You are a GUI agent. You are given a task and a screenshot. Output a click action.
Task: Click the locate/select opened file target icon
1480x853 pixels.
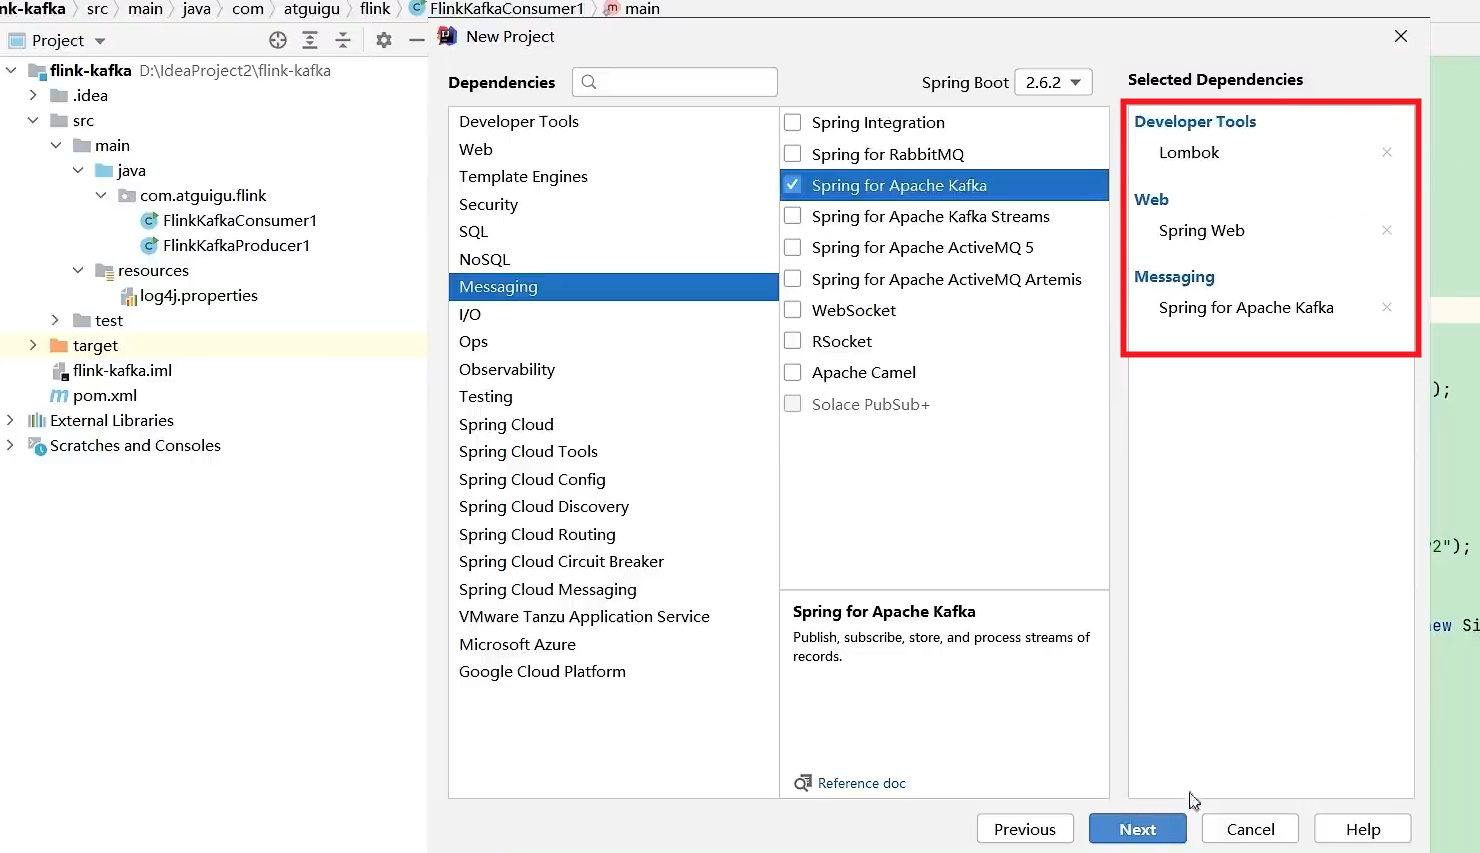tap(278, 40)
